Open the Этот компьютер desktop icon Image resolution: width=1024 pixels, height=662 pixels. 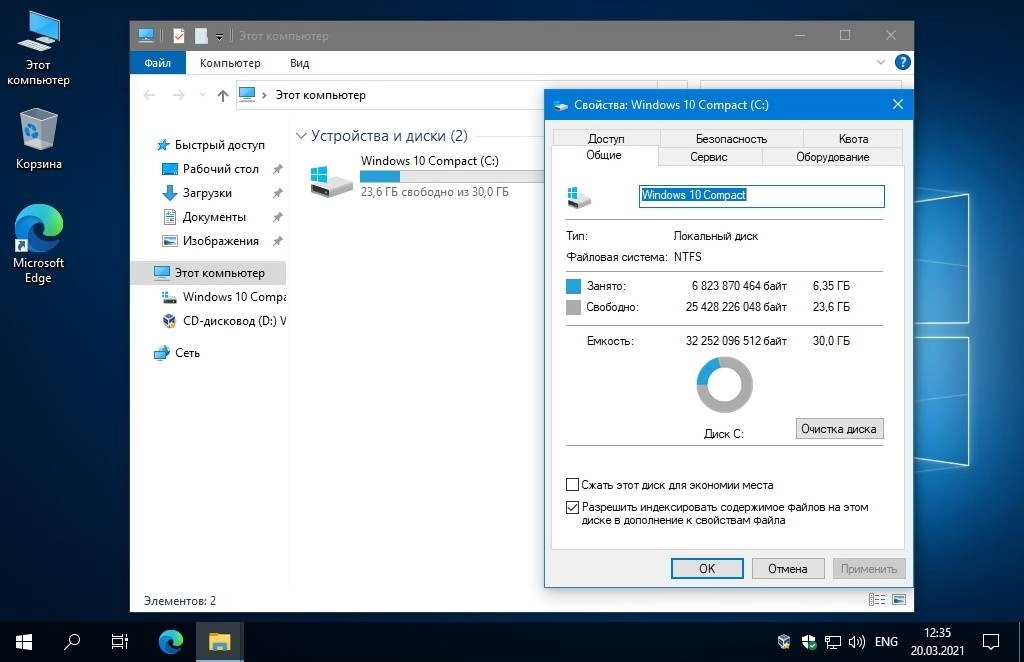[38, 49]
